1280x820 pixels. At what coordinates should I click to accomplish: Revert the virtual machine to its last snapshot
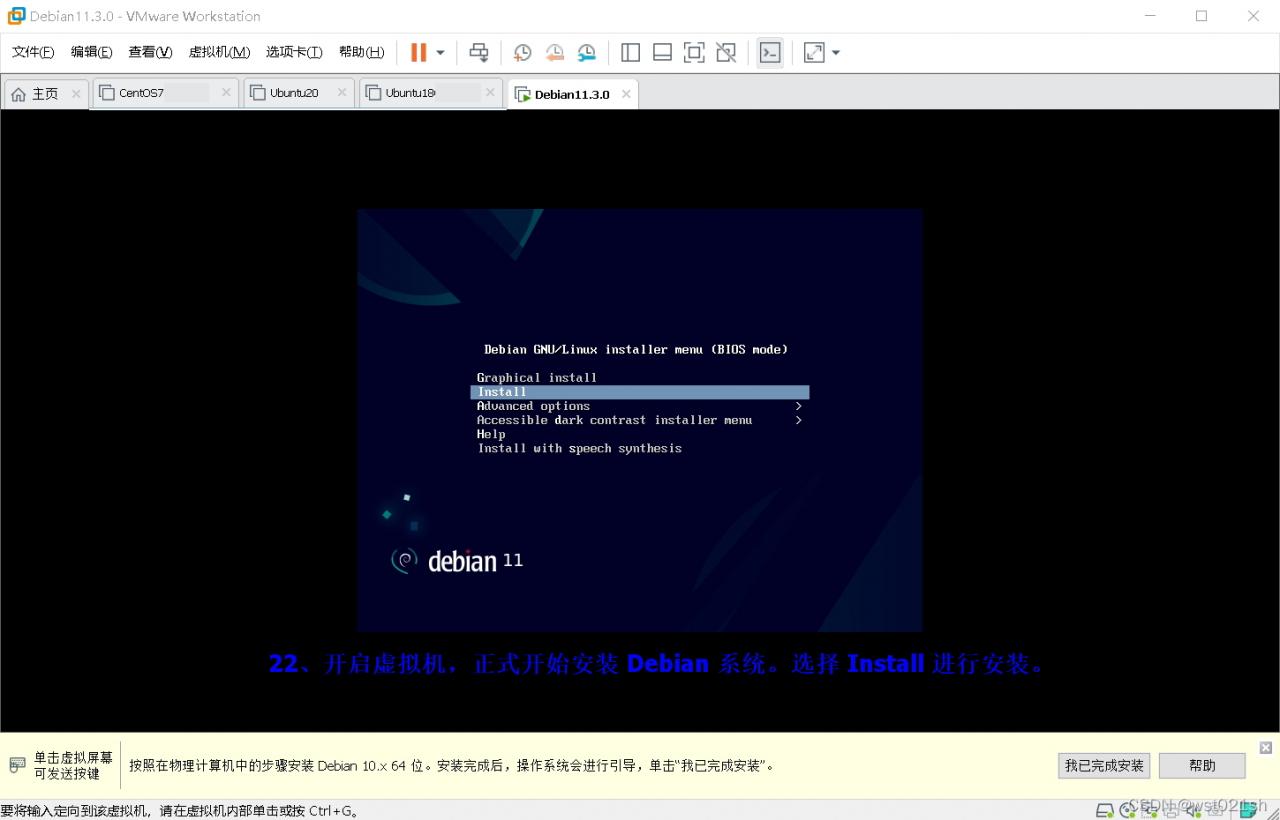click(x=554, y=52)
